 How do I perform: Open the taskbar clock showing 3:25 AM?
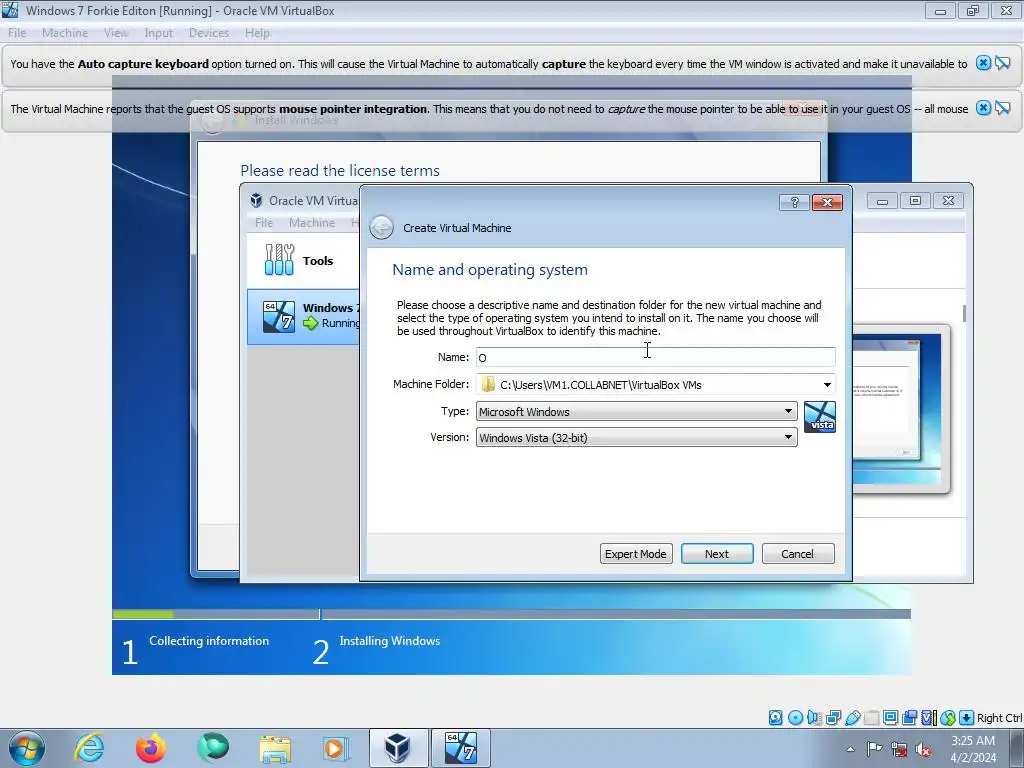click(973, 749)
